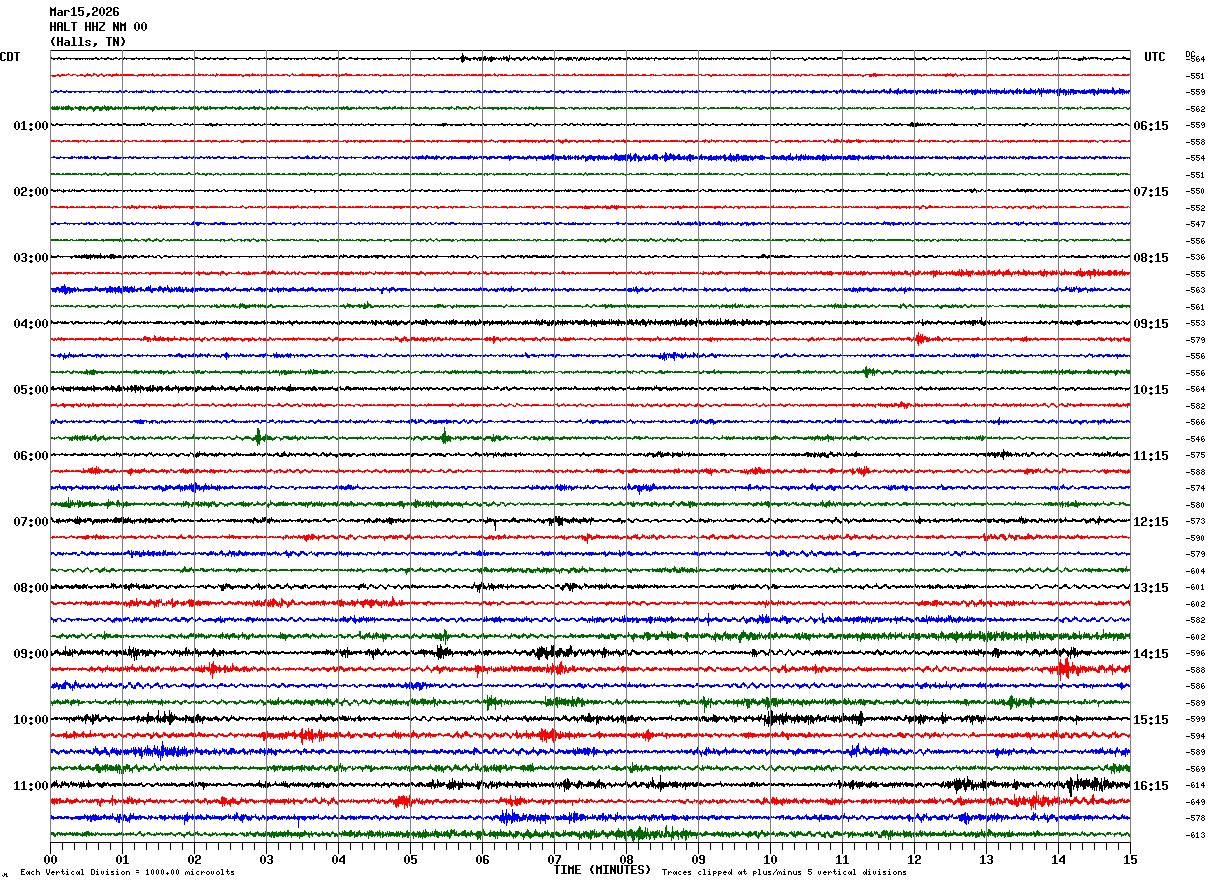Click the "08:00" CDT time label
The image size is (1210, 886).
click(31, 588)
